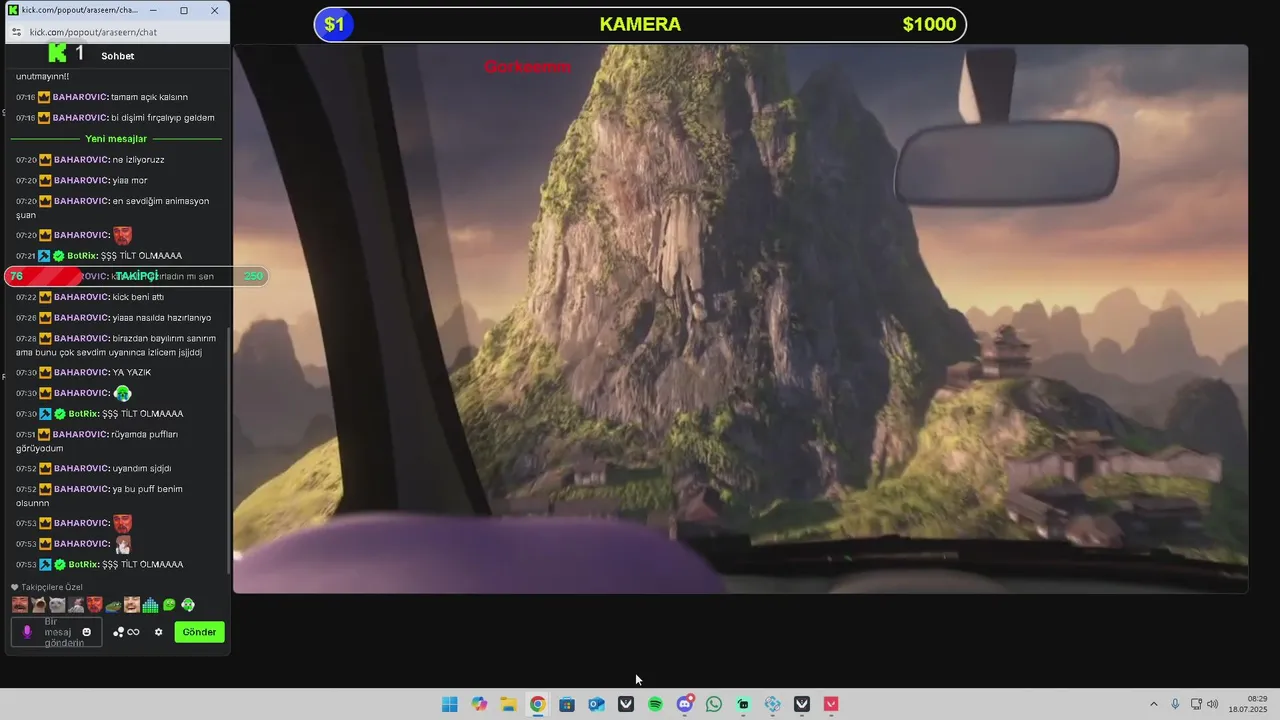This screenshot has height=720, width=1280.
Task: Click the purple microphone icon in message box
Action: [x=27, y=632]
